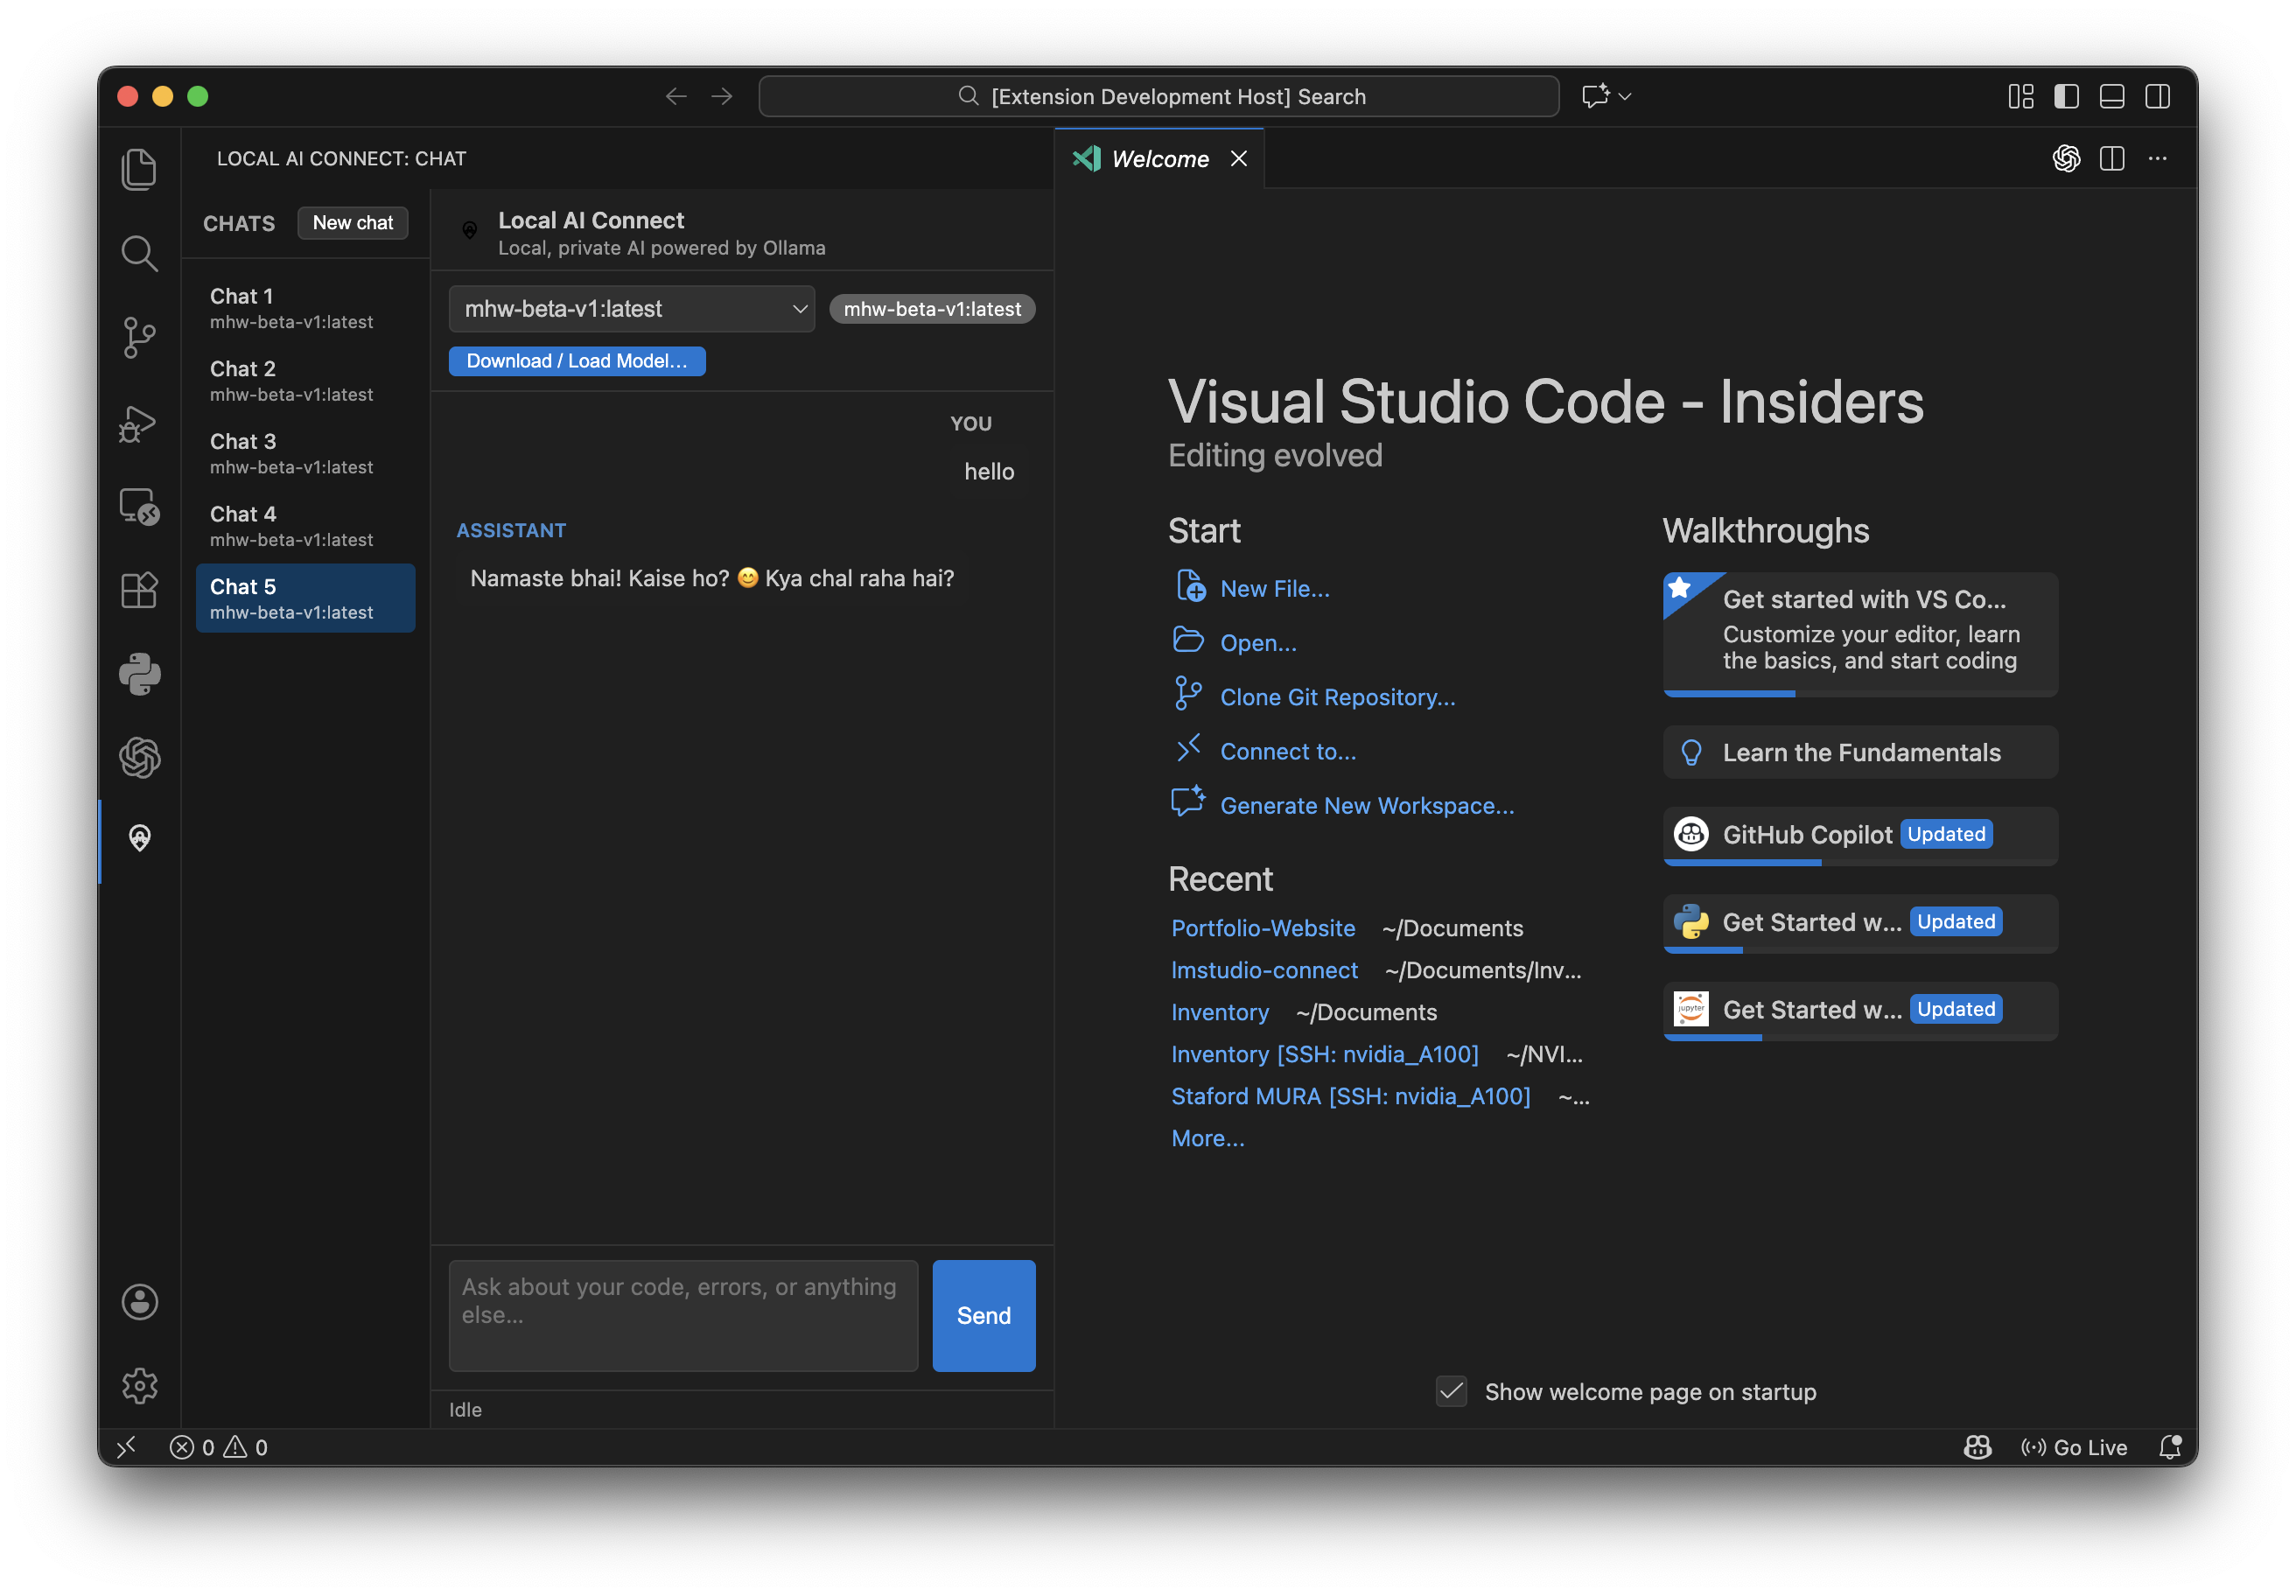Click Clone Git Repository link
Screen dimensions: 2296x1596
click(x=1337, y=697)
